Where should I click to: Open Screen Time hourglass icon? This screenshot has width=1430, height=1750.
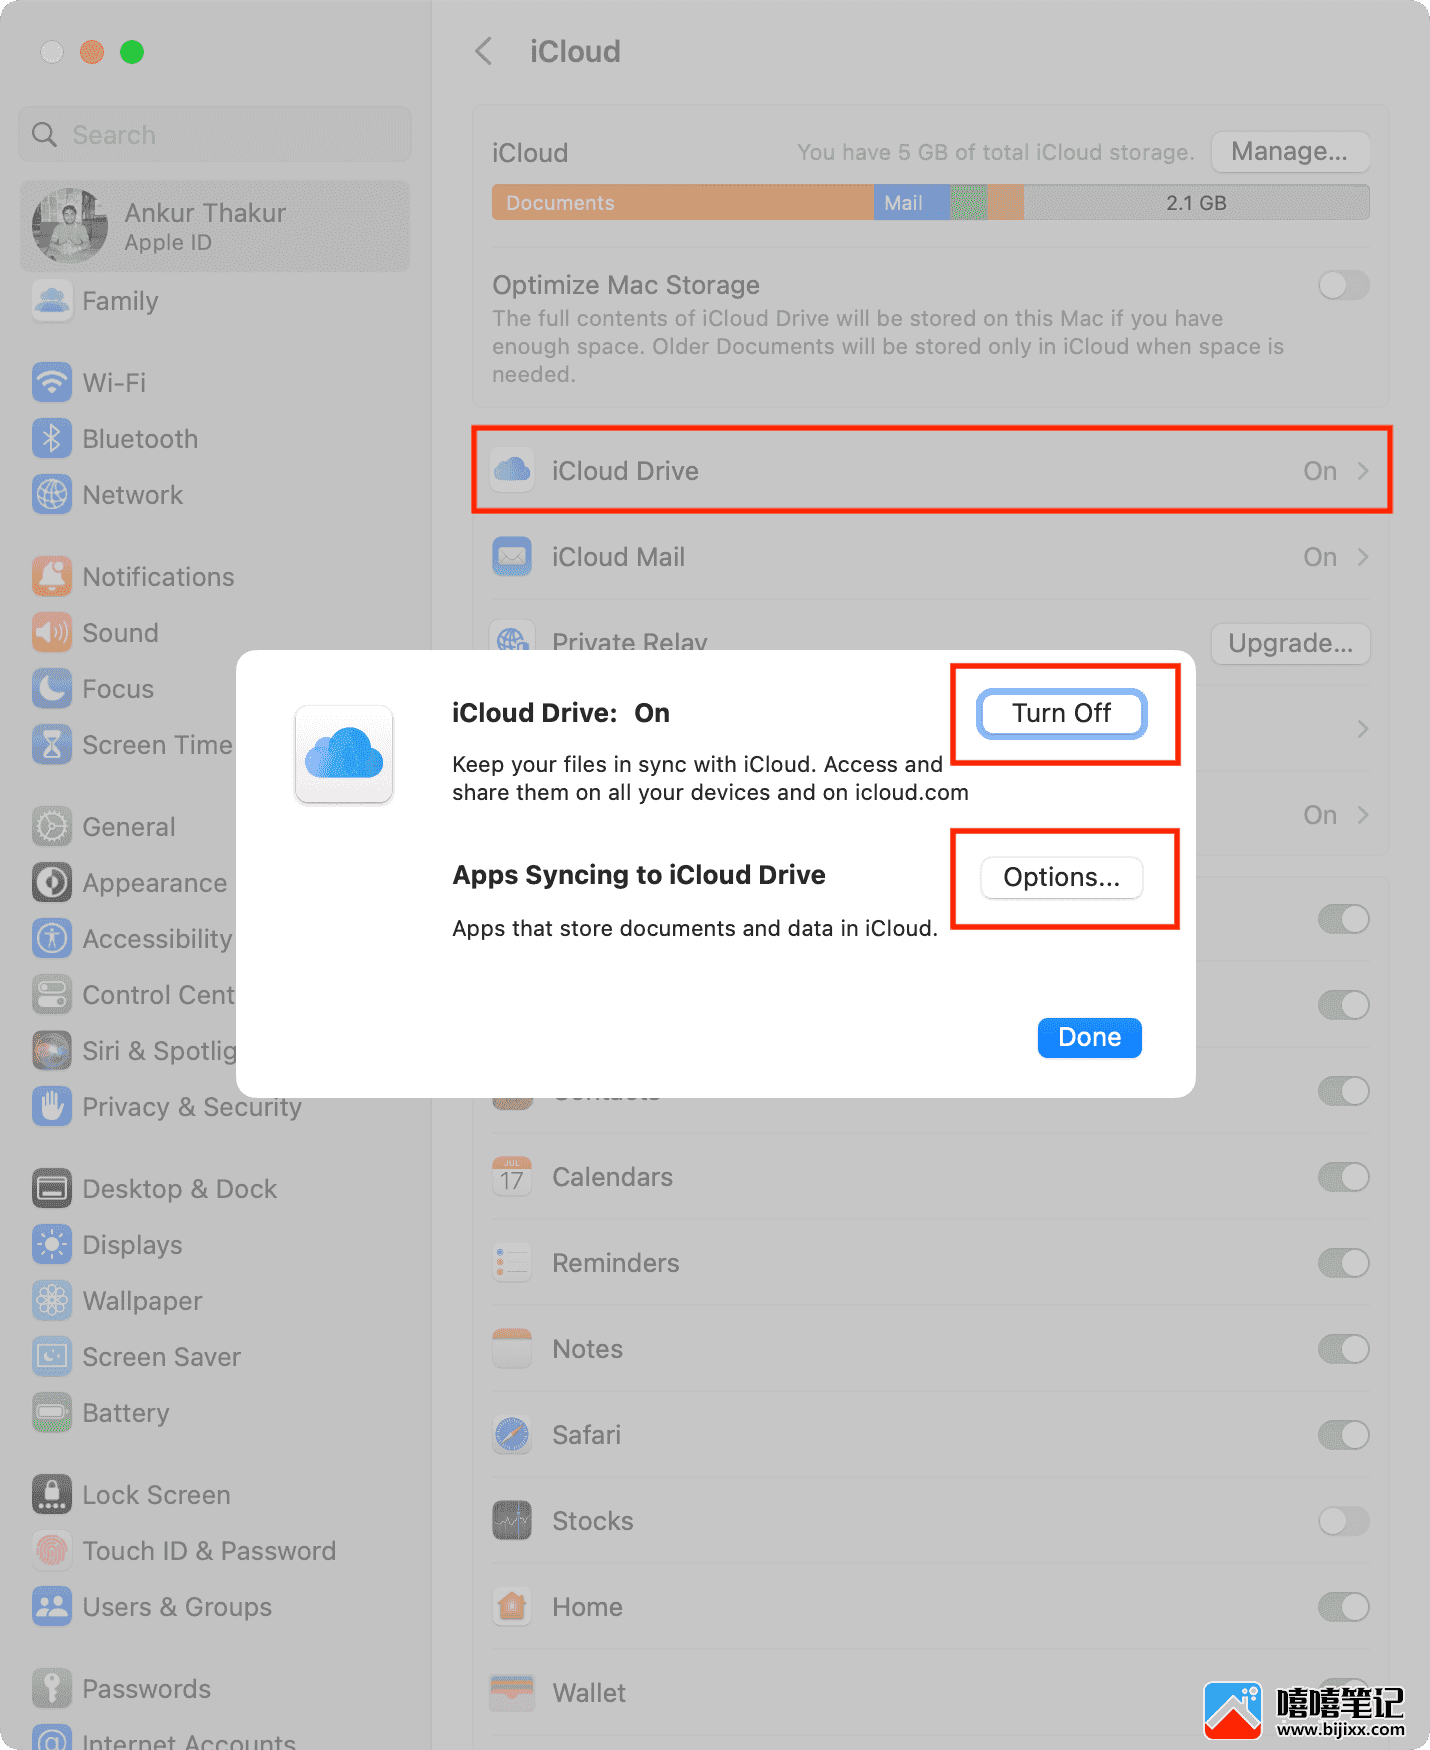[x=52, y=744]
